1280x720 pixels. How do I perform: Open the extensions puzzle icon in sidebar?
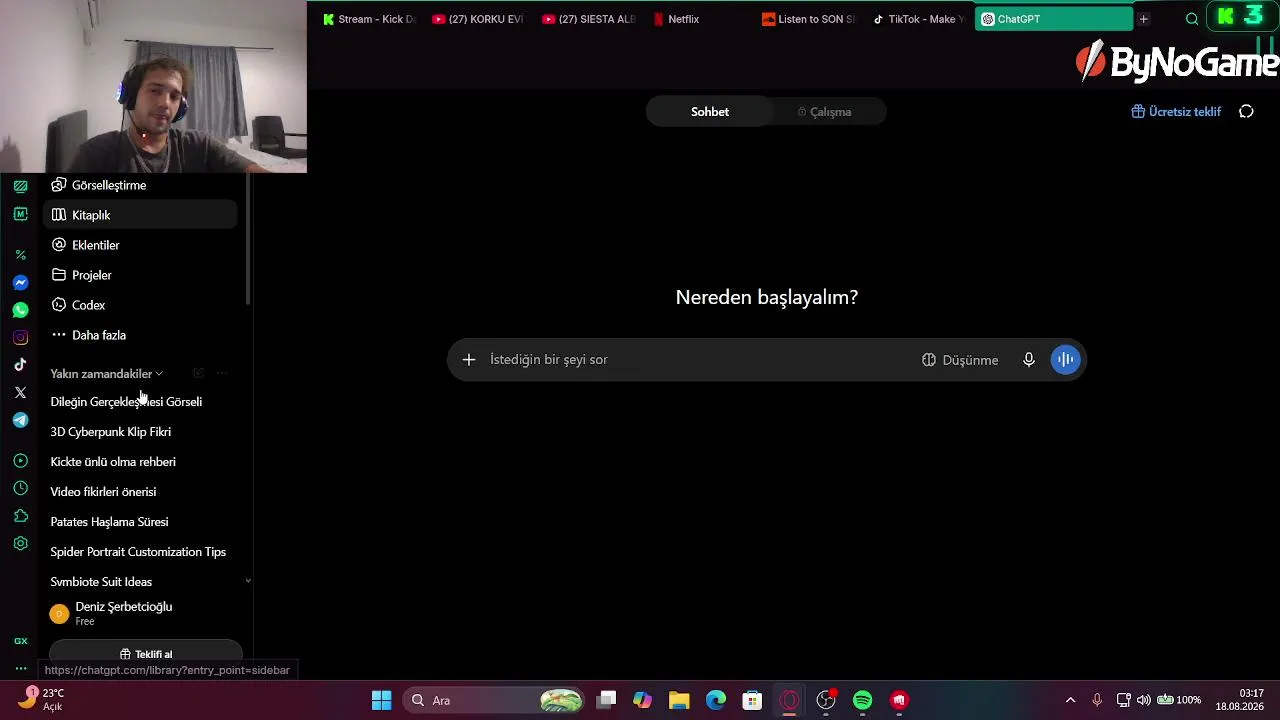20,516
